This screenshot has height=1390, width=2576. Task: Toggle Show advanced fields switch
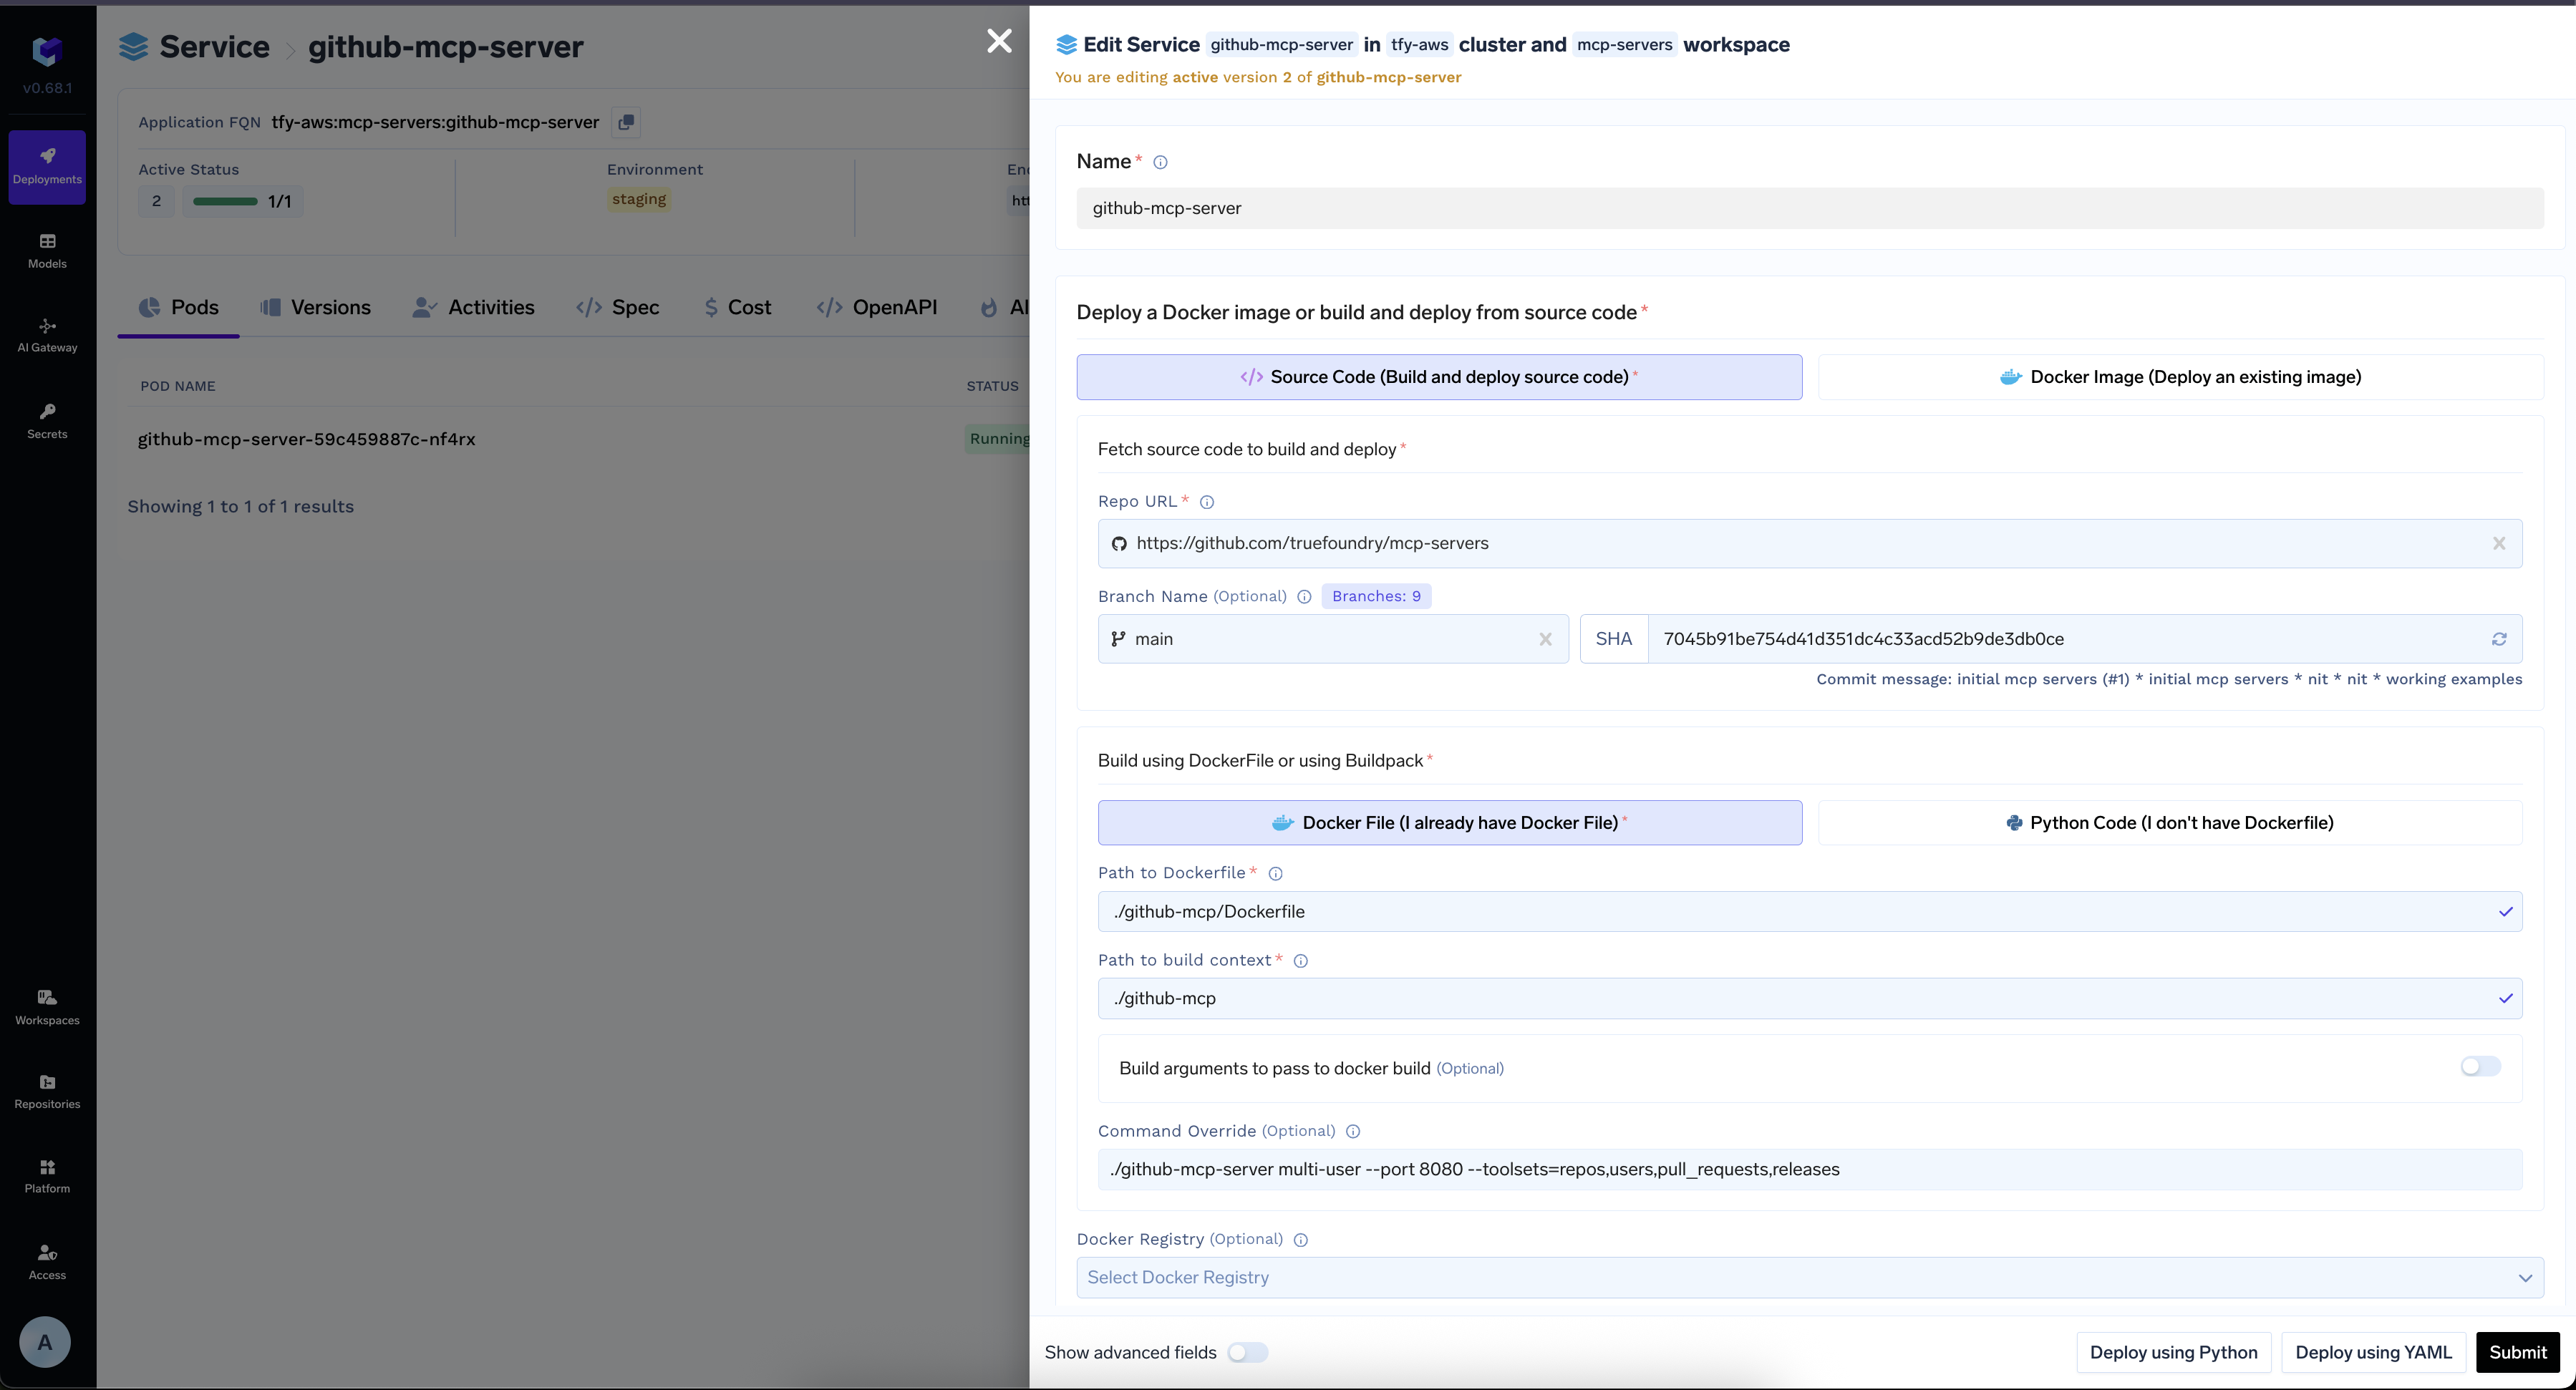(x=1247, y=1352)
